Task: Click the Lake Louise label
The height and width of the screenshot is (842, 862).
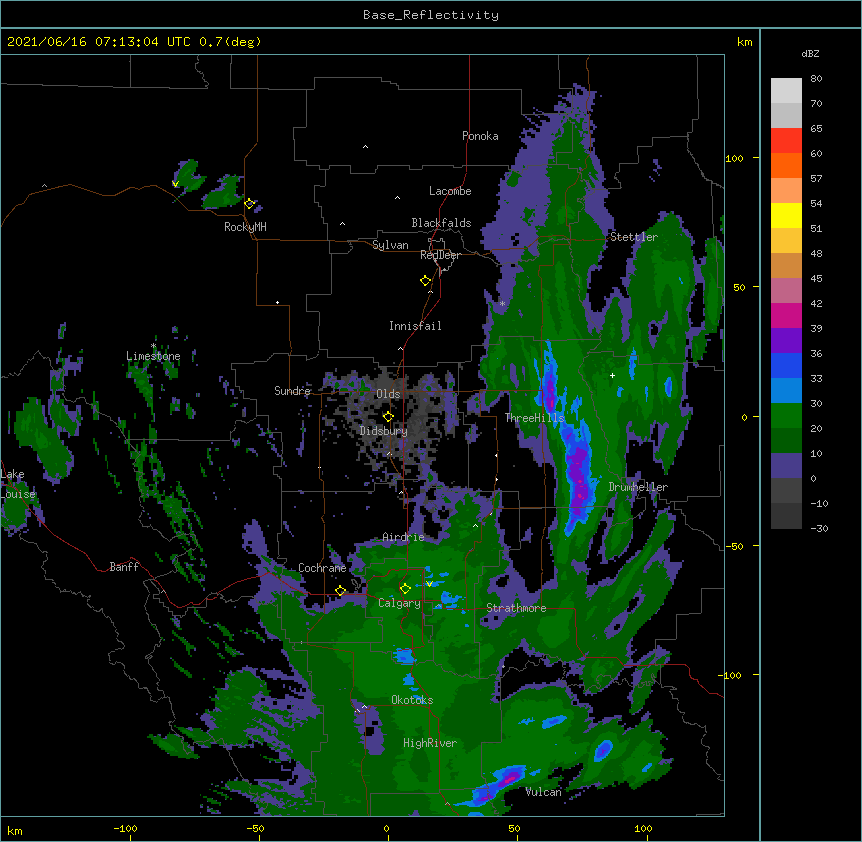Action: click(x=18, y=484)
